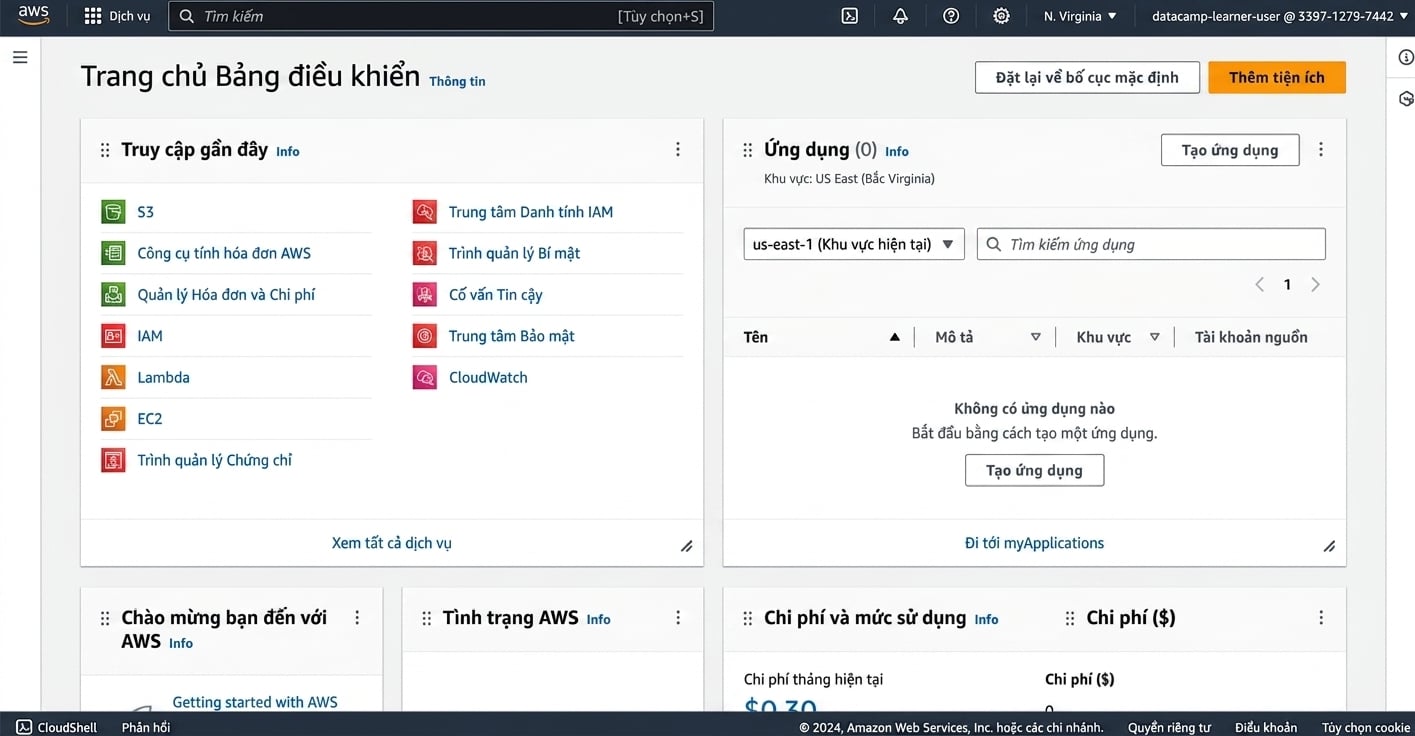Viewport: 1415px width, 736px height.
Task: Open the help question mark icon
Action: click(951, 16)
